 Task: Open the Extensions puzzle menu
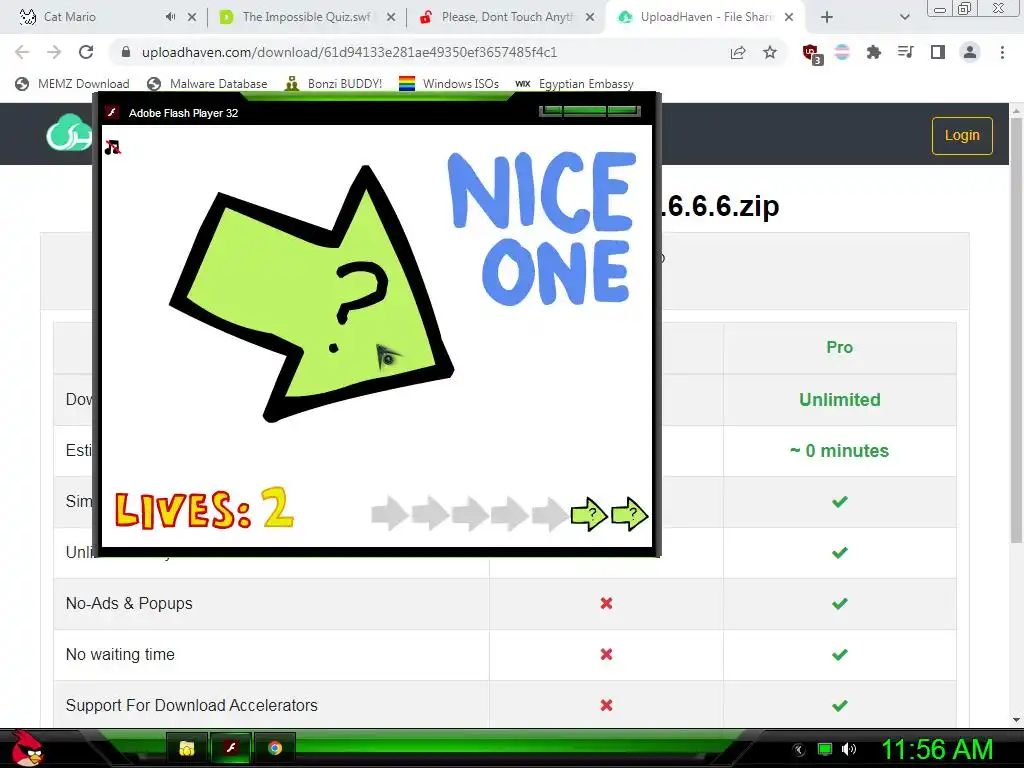pyautogui.click(x=874, y=52)
